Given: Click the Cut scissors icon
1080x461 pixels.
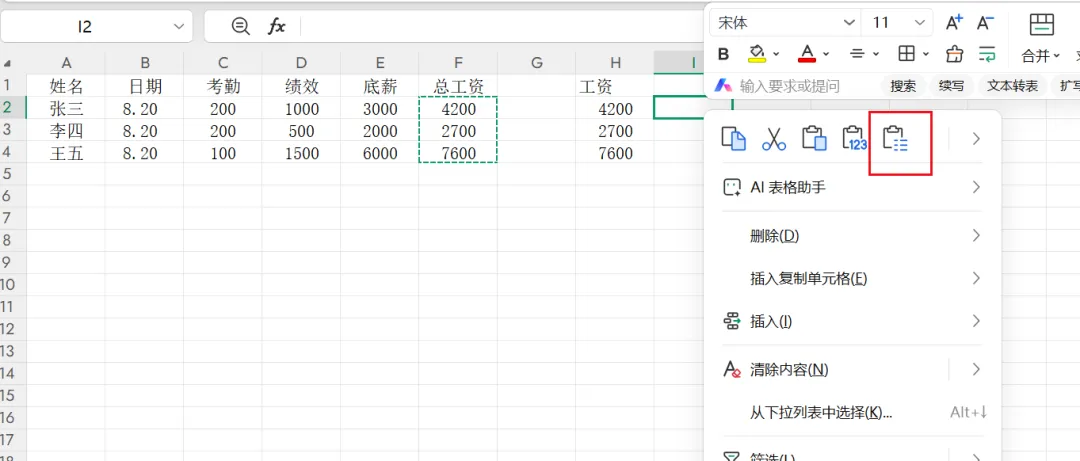Looking at the screenshot, I should [x=773, y=139].
